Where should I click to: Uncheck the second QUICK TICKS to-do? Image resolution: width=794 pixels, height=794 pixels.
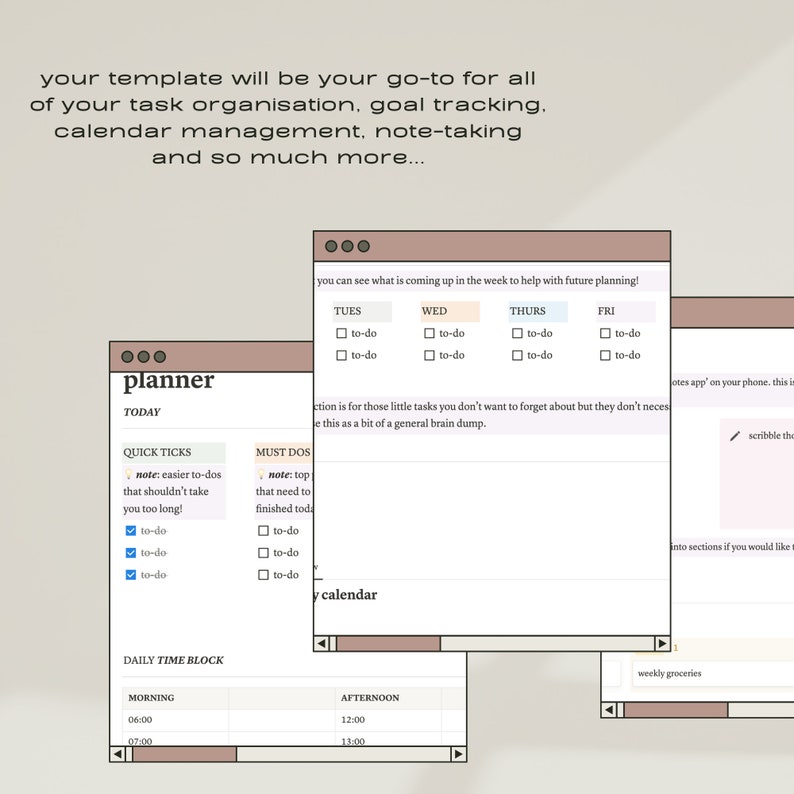click(x=131, y=552)
